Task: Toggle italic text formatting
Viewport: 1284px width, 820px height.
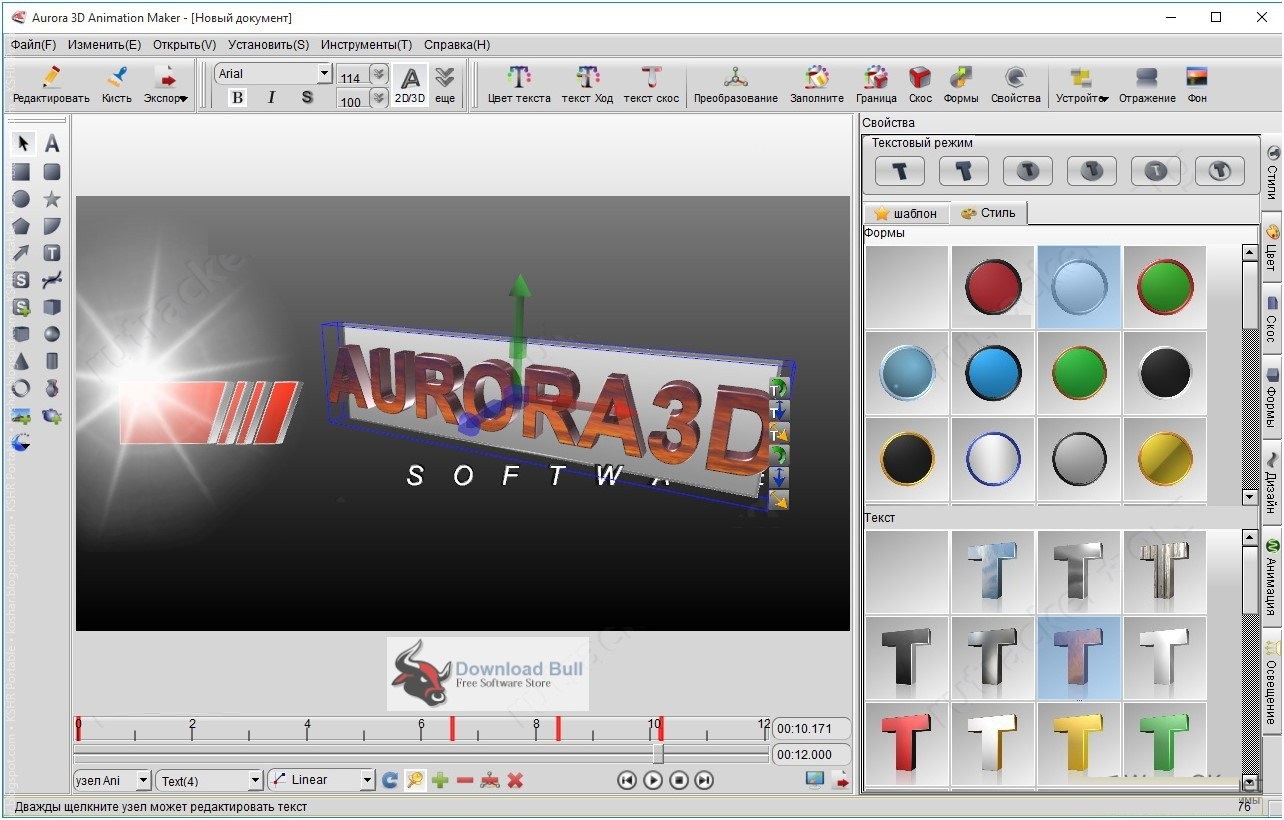Action: coord(271,97)
